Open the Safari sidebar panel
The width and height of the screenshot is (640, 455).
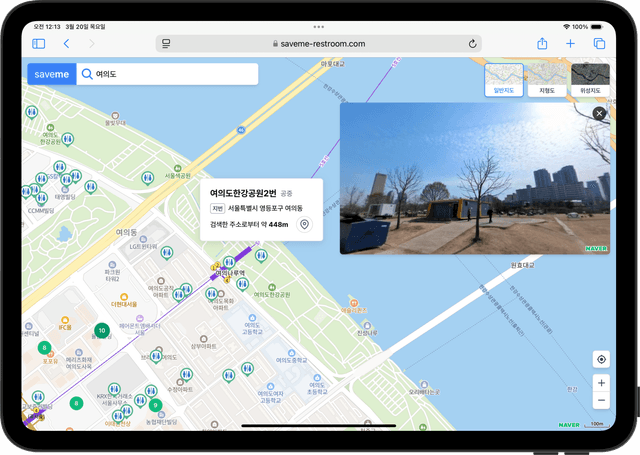coord(39,44)
